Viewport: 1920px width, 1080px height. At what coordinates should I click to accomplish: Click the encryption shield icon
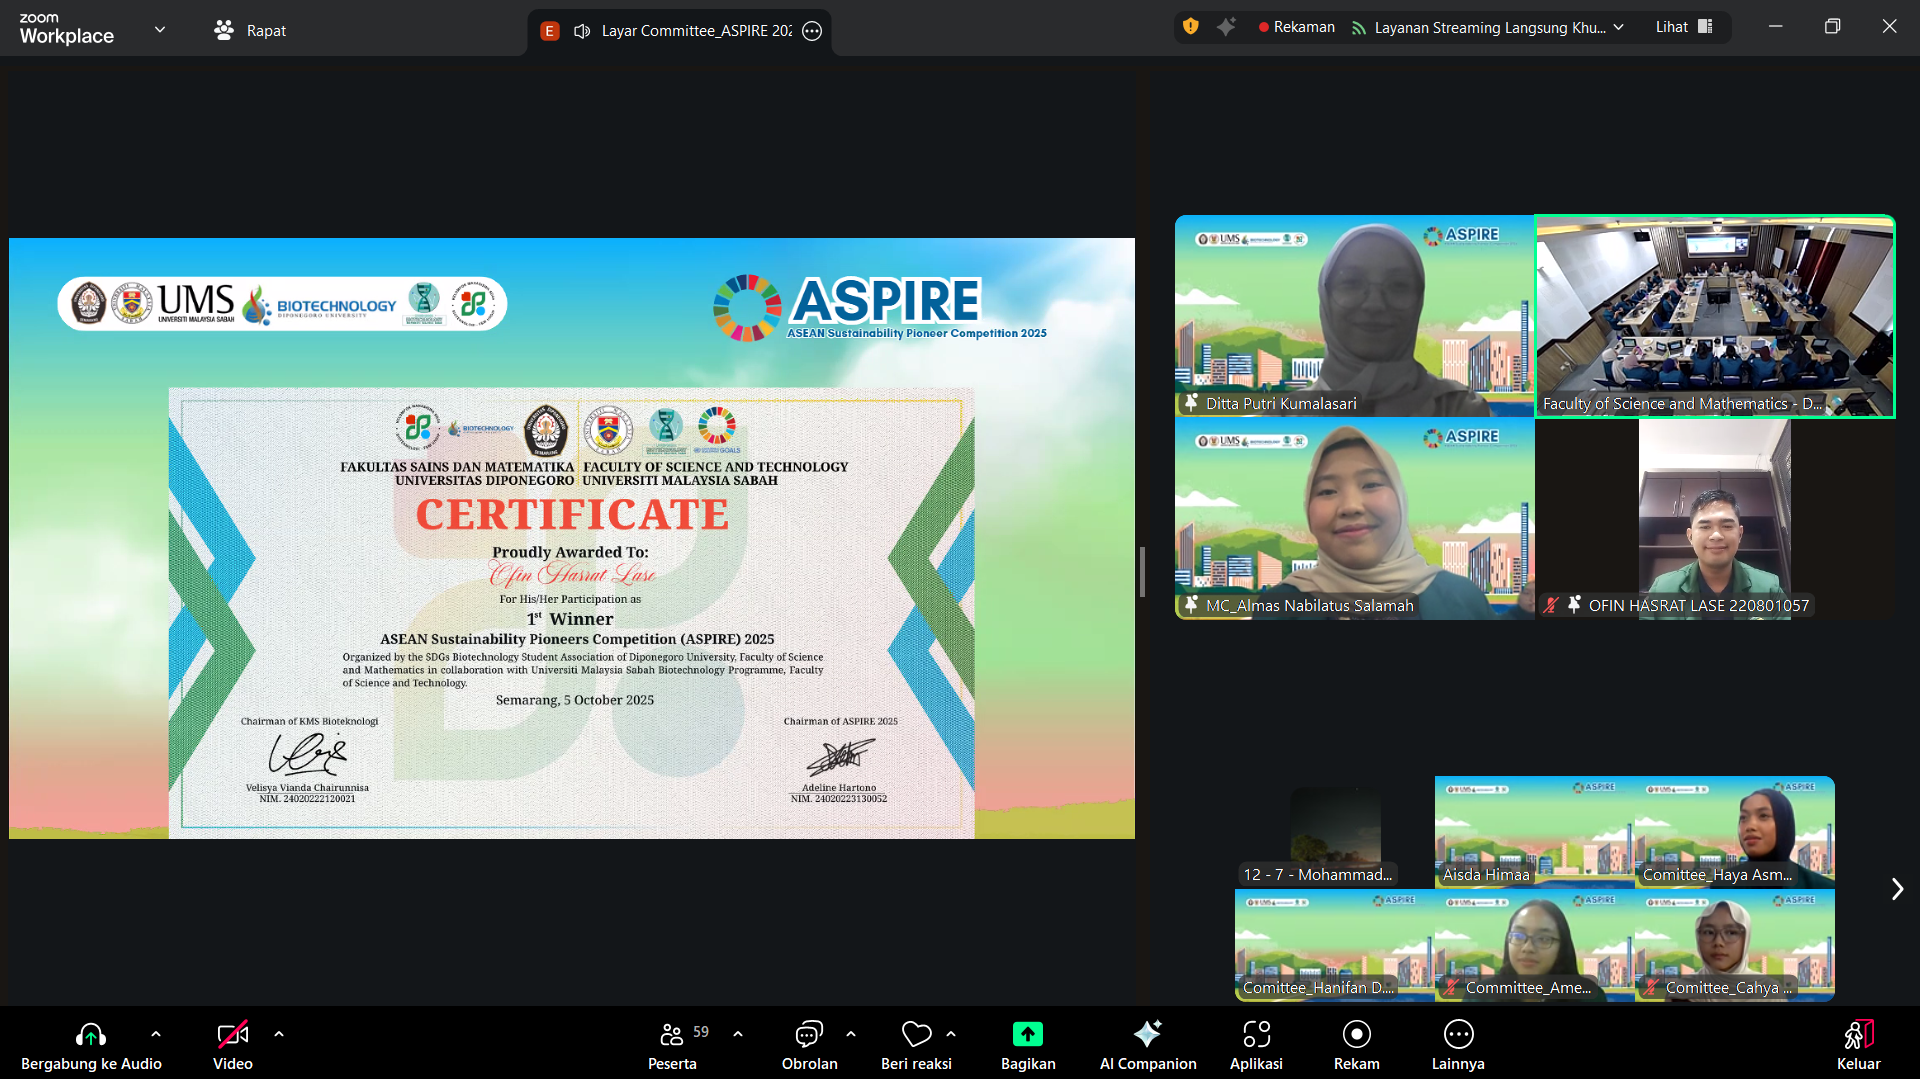pyautogui.click(x=1190, y=27)
